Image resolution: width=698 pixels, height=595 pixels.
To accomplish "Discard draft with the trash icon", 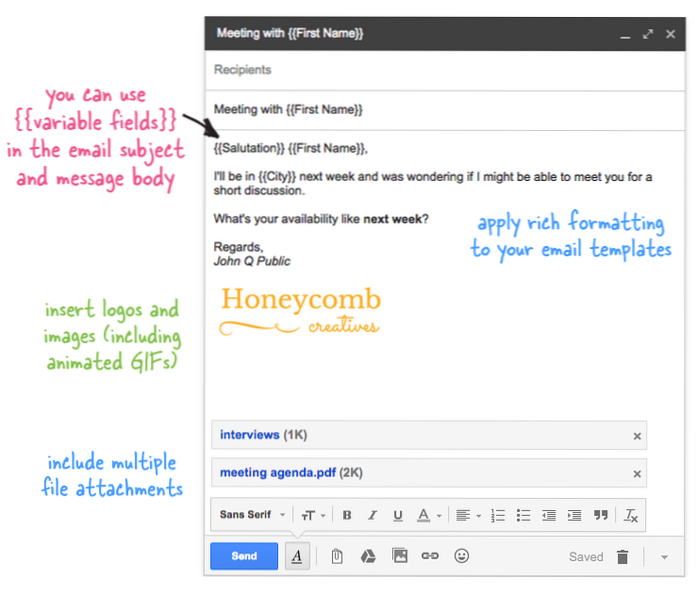I will 623,557.
